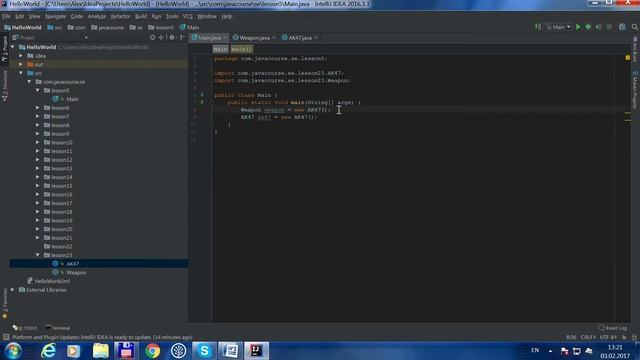
Task: Click the UTF-8 encoding in status bar
Action: click(x=608, y=337)
